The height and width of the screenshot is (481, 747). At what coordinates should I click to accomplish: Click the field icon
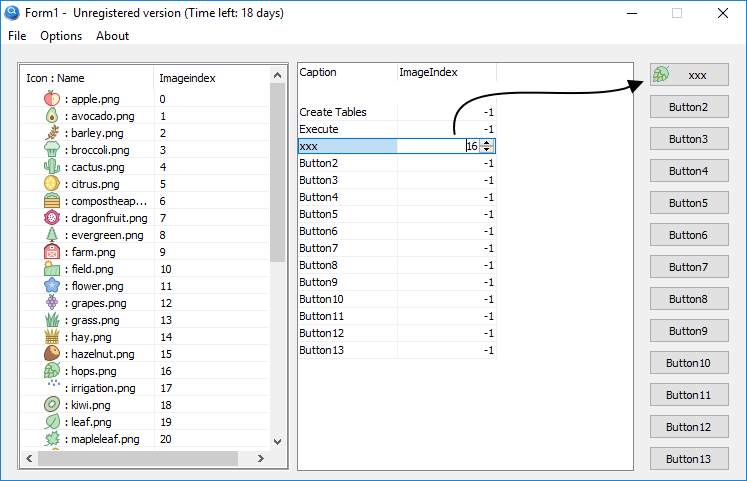(52, 269)
